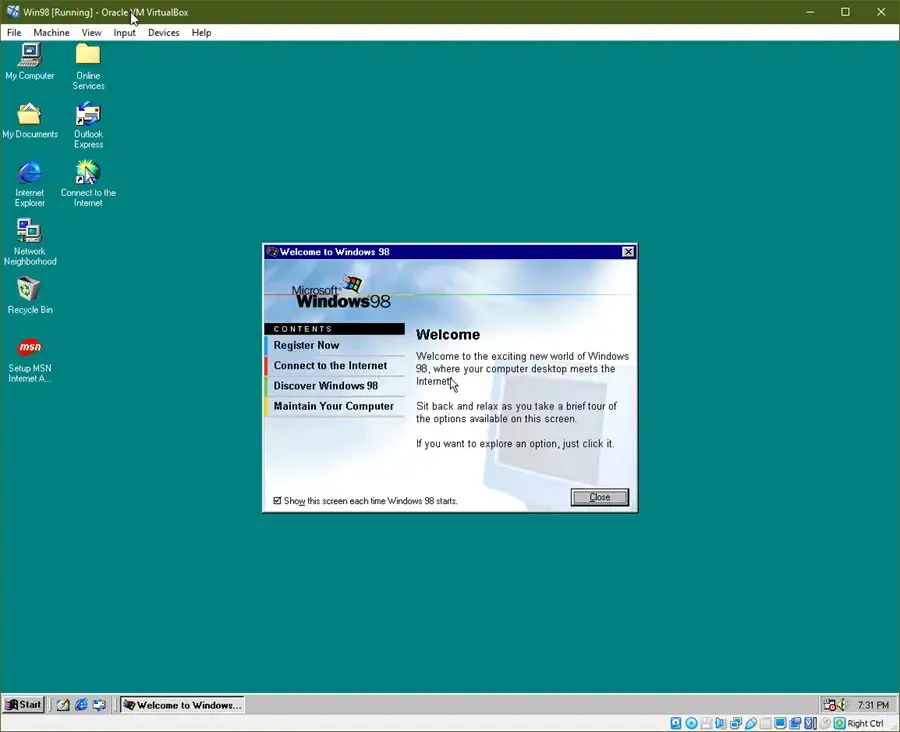
Task: Click the 7:31 PM taskbar clock
Action: tap(873, 705)
